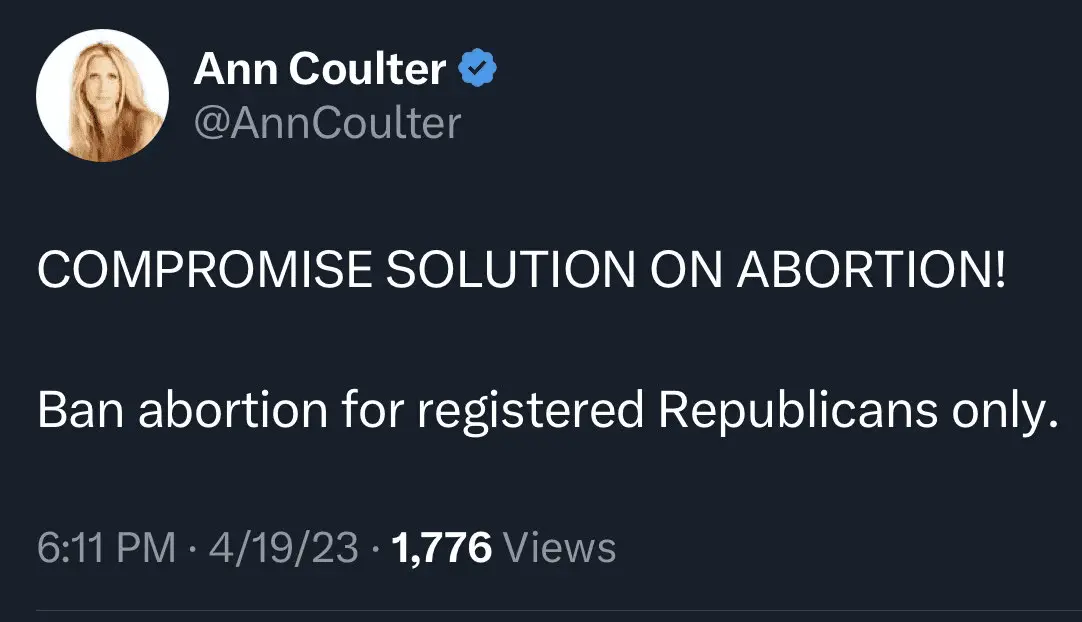Open the @AnnCoulter handle link

(327, 122)
